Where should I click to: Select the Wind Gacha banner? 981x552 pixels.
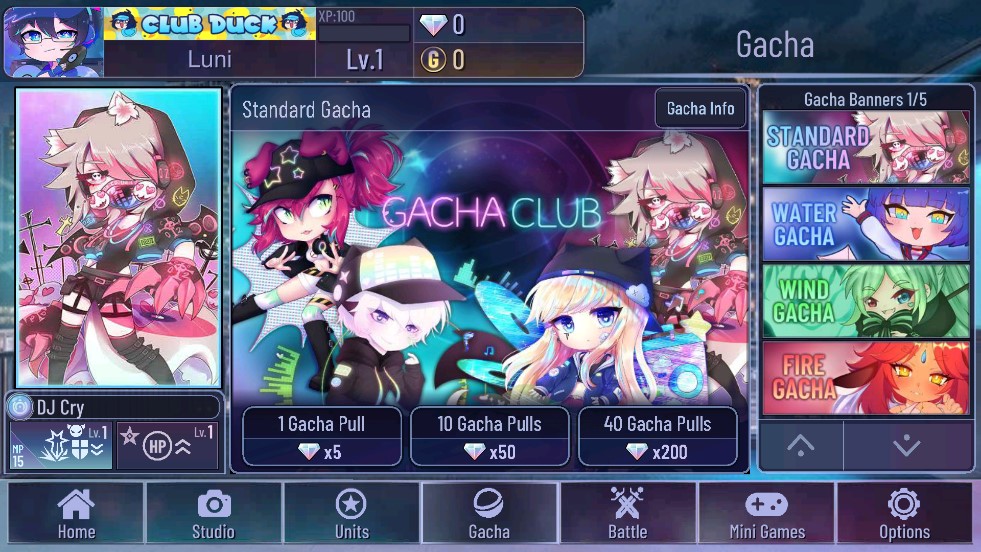tap(866, 301)
